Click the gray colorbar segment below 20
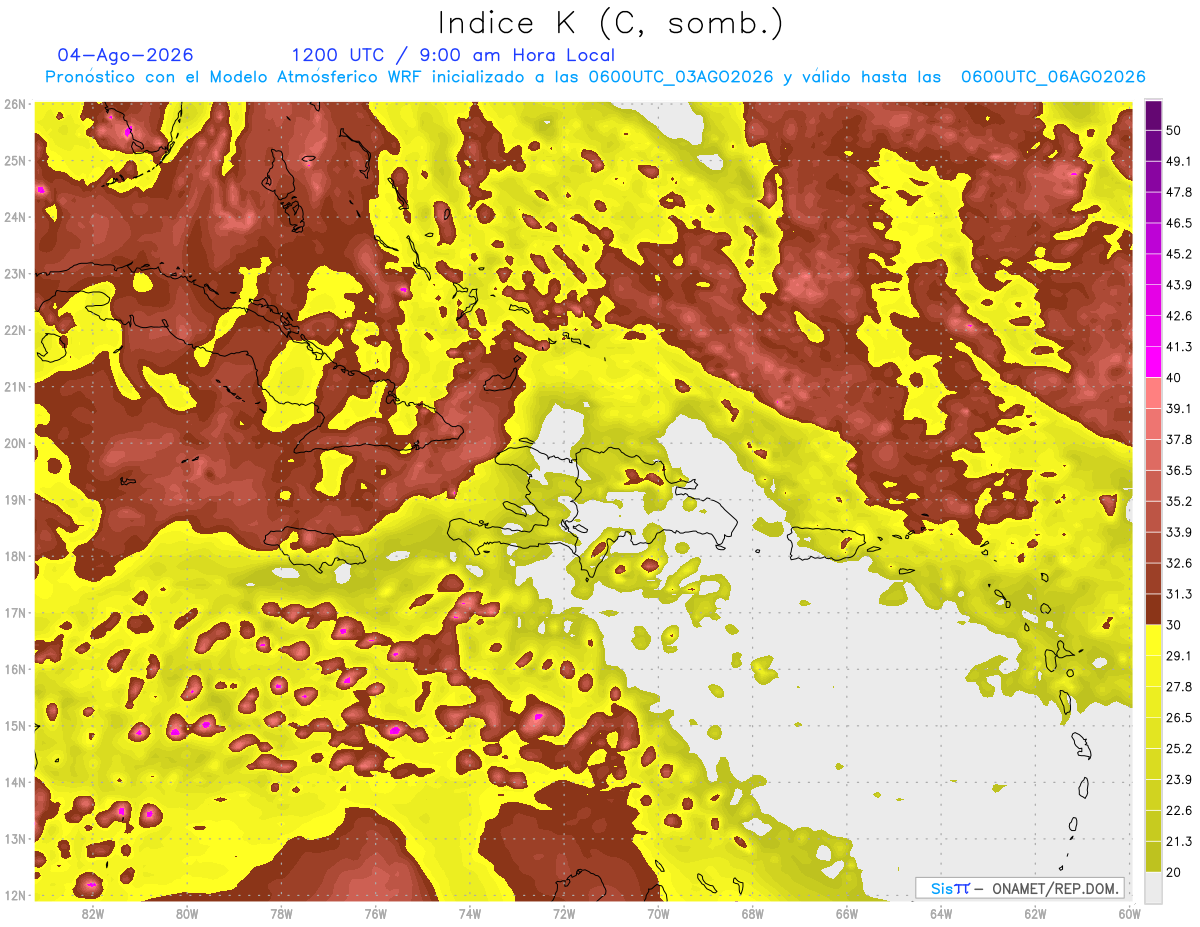Screen dimensions: 1200x927 point(1154,887)
